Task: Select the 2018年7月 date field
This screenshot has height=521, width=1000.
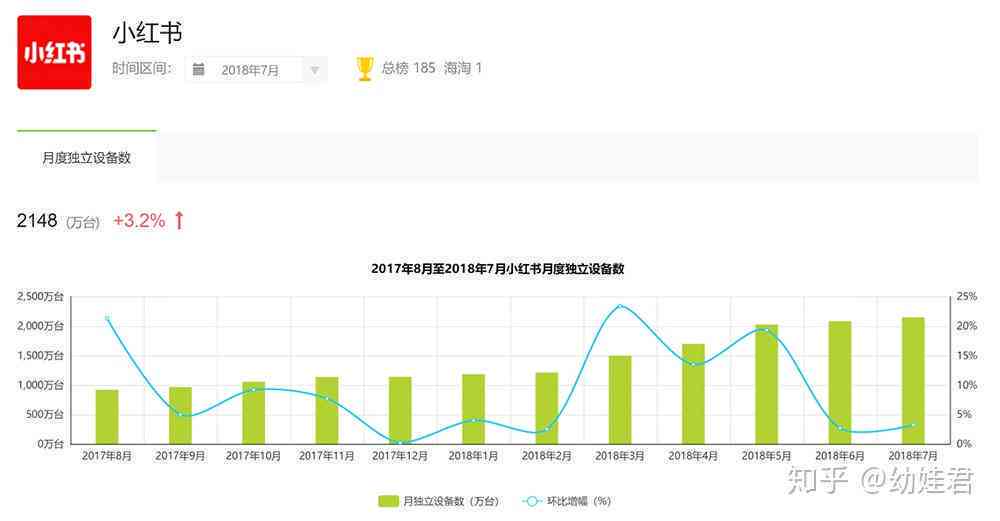Action: (x=256, y=70)
